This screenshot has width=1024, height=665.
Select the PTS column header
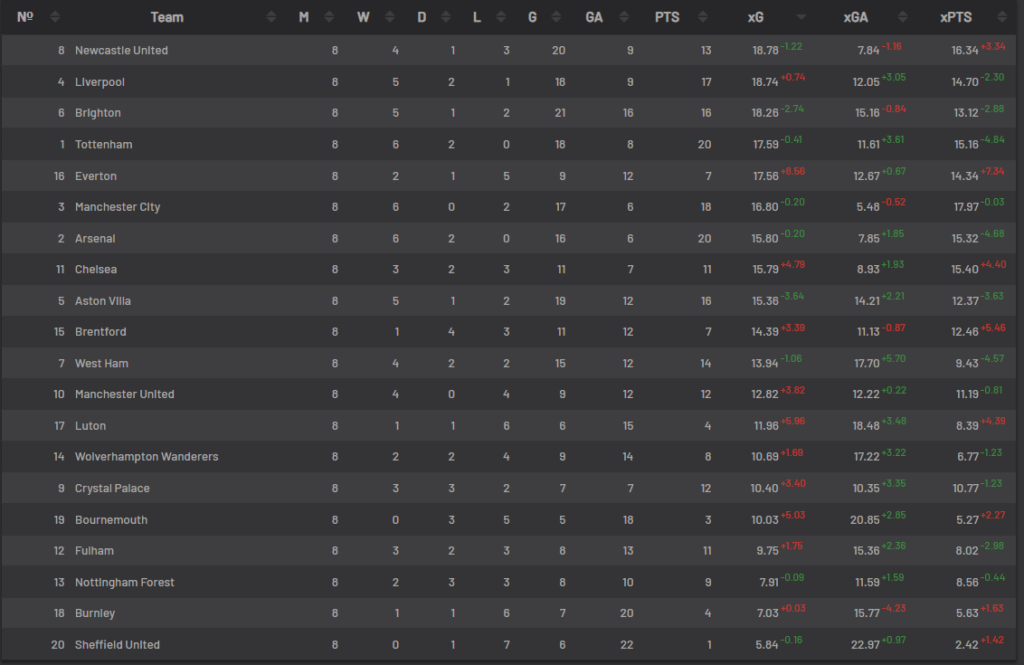[667, 16]
